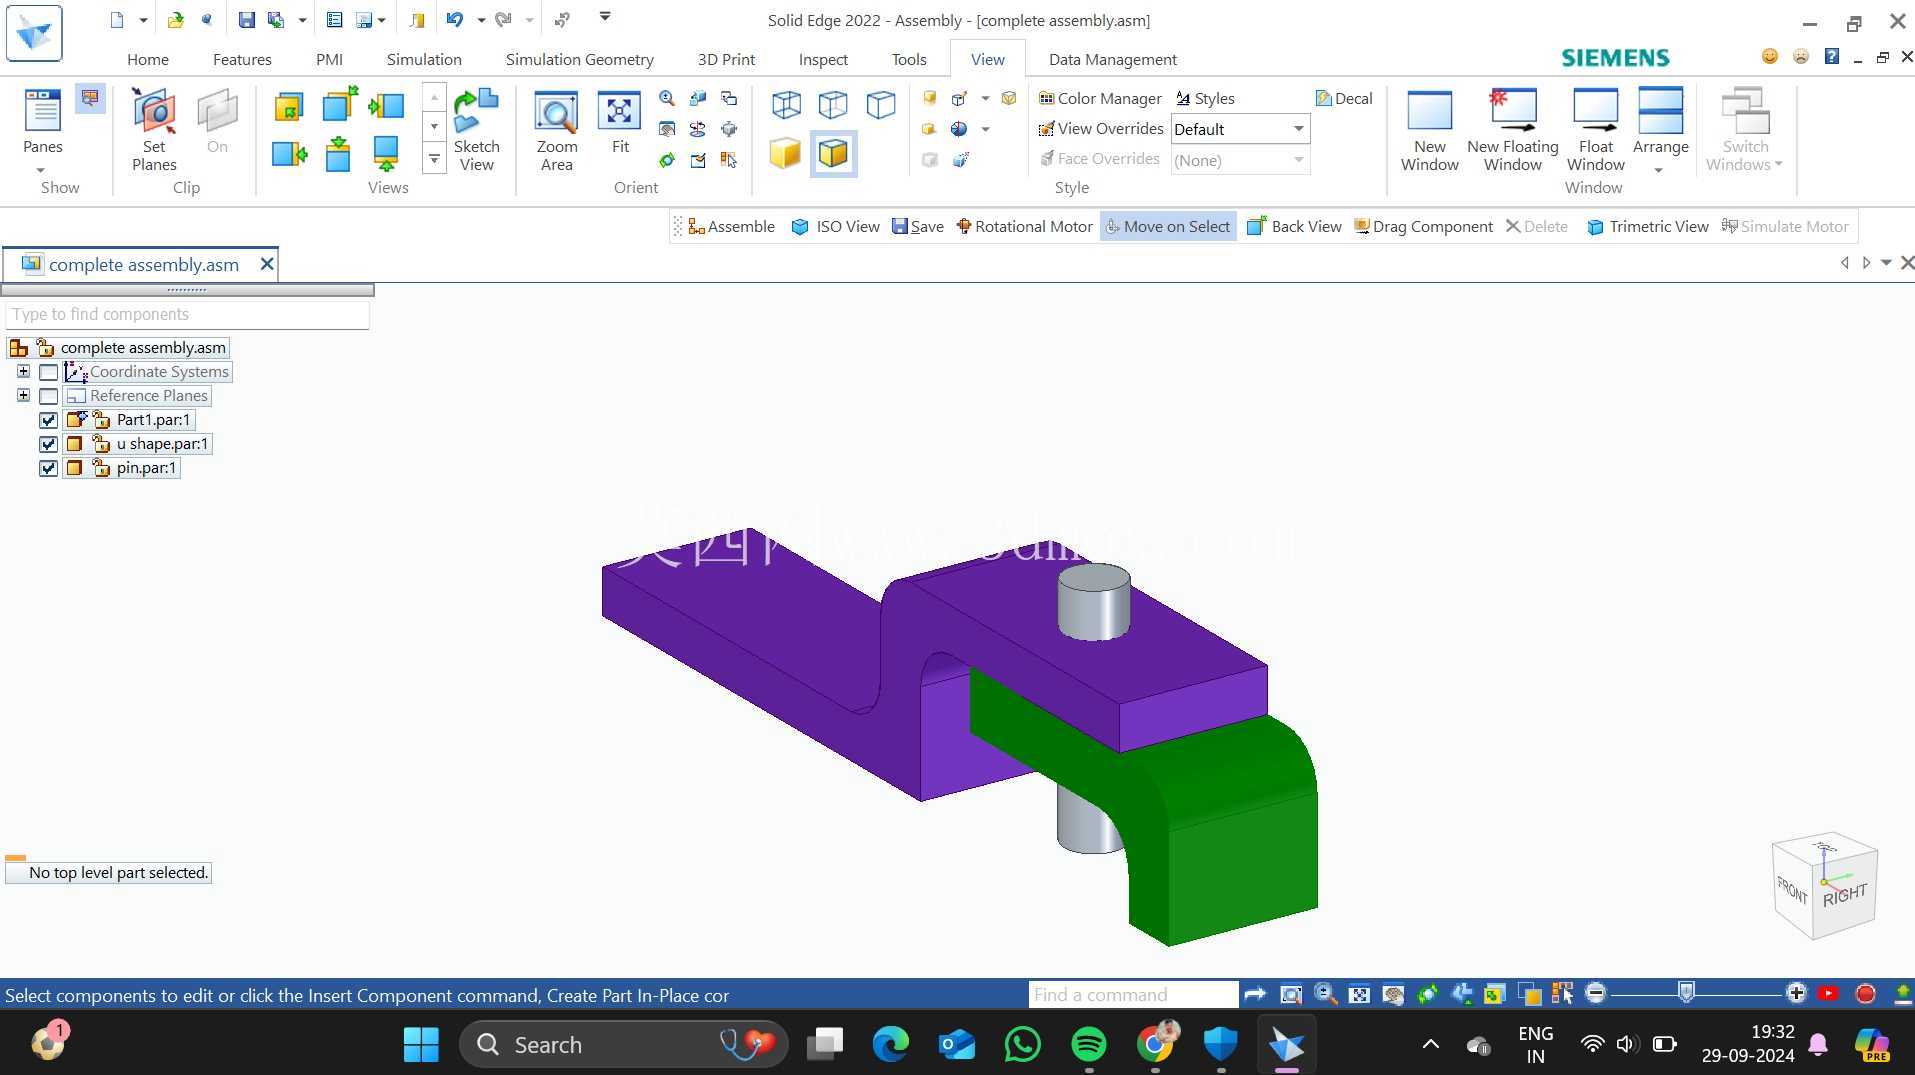
Task: Open the Styles dialog
Action: pos(1205,98)
